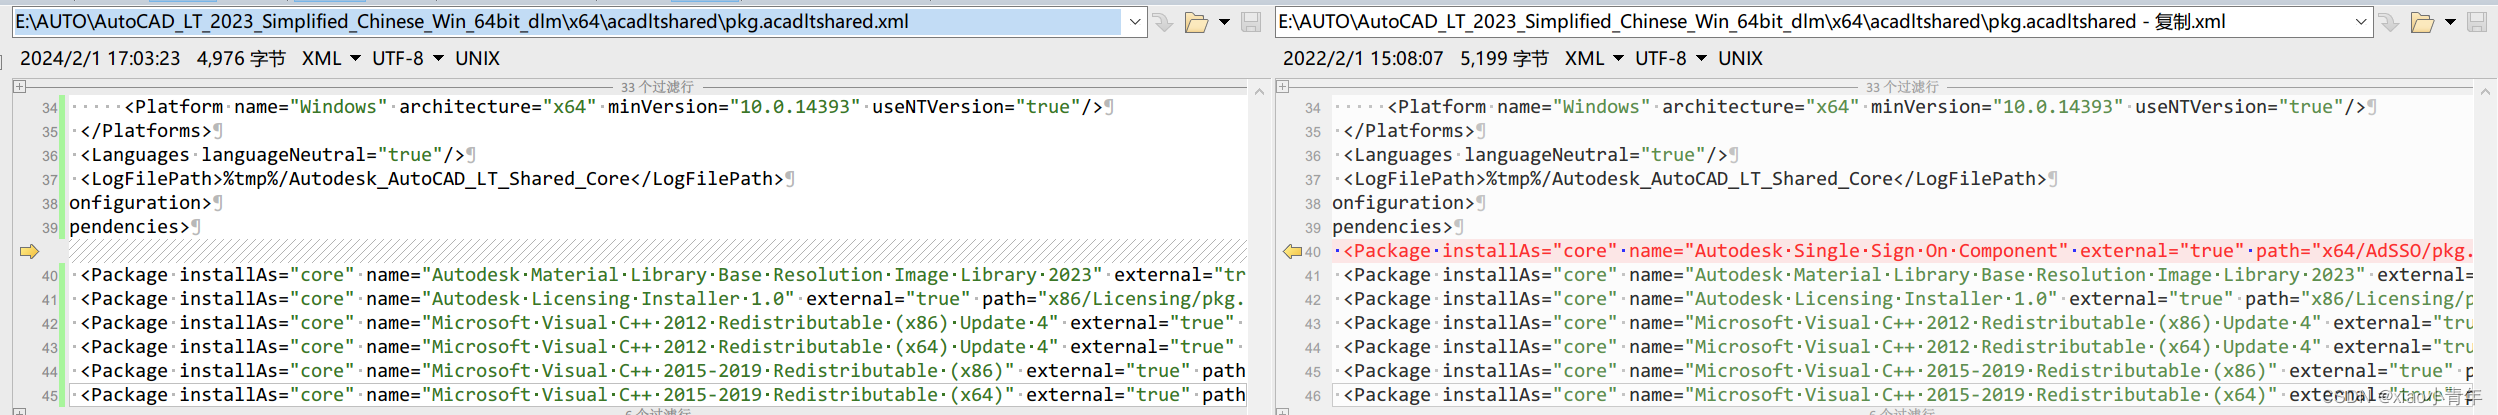Click the right pane timestamp 2022/2/1 15:08:07

click(1363, 58)
